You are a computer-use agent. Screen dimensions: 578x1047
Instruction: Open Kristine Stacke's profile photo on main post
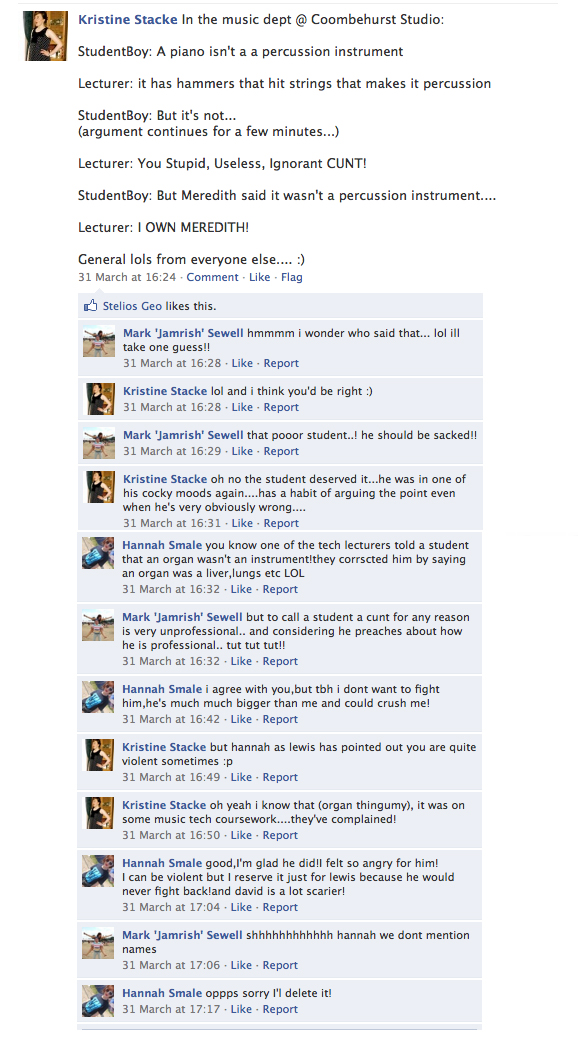pos(46,36)
